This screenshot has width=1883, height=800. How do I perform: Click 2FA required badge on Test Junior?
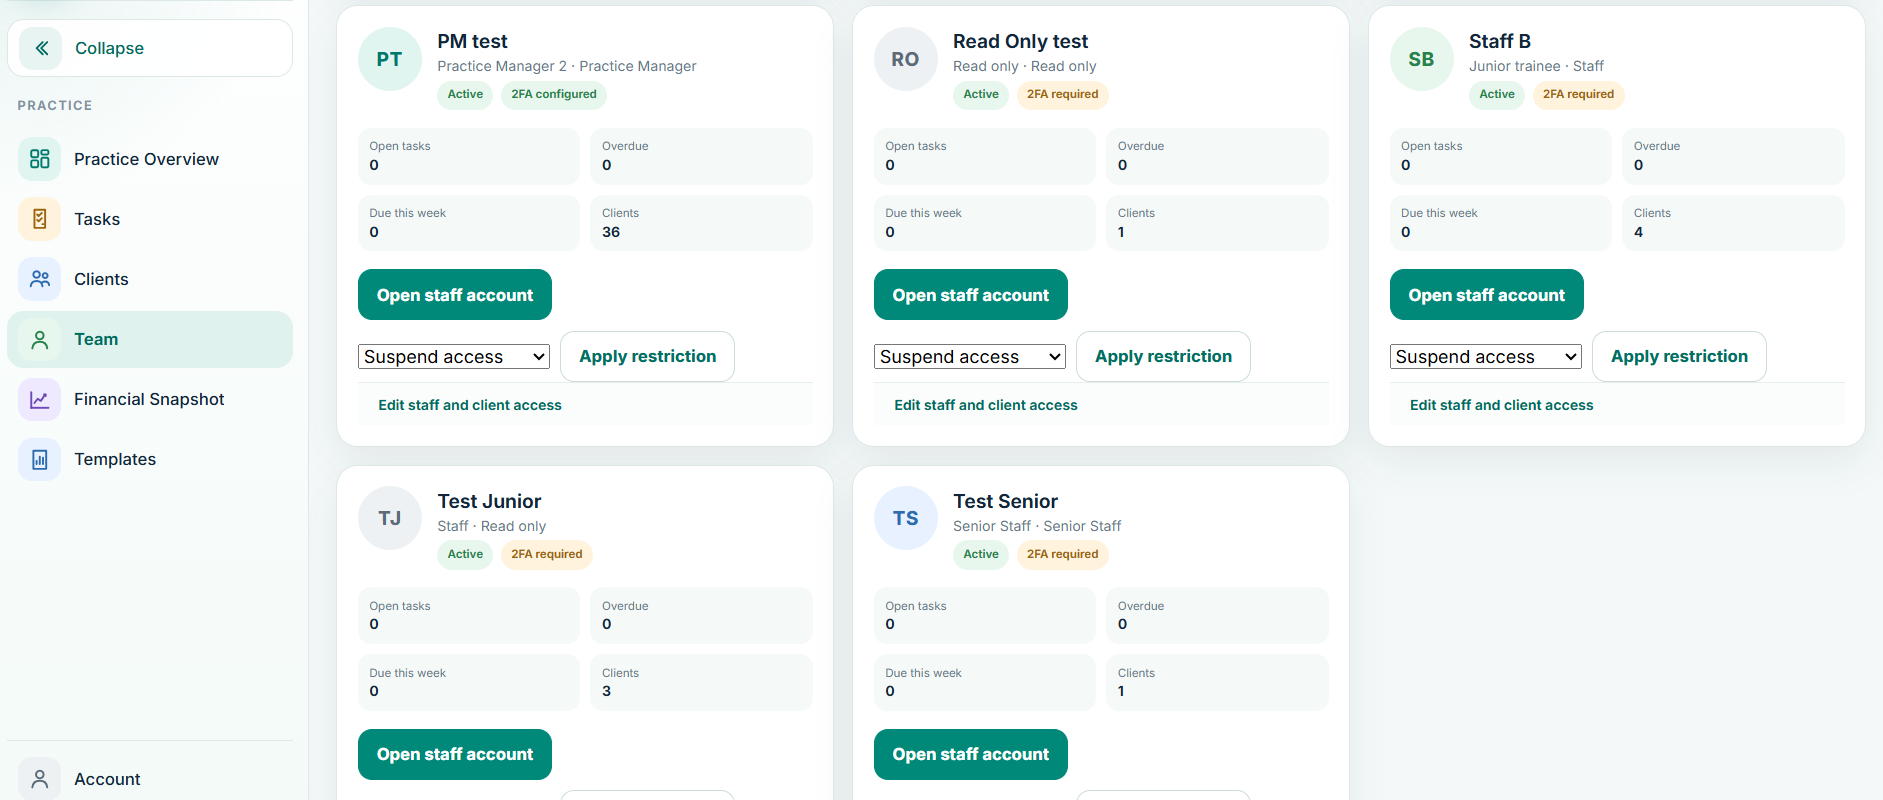tap(547, 554)
